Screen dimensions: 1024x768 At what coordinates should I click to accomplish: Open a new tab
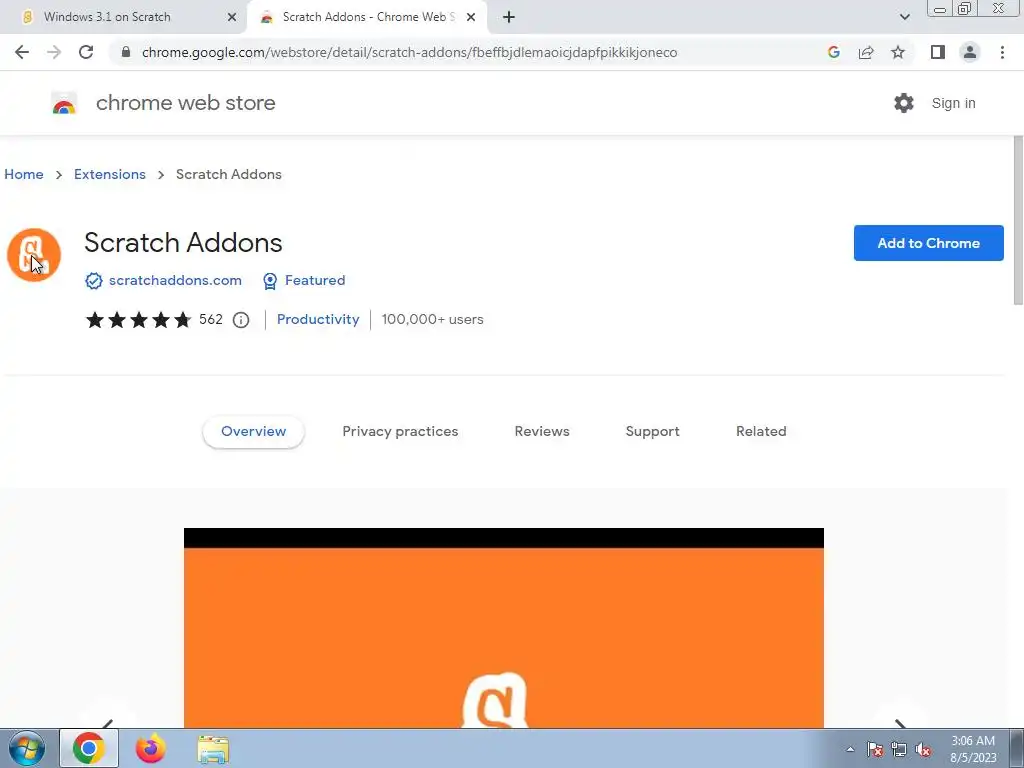(509, 17)
